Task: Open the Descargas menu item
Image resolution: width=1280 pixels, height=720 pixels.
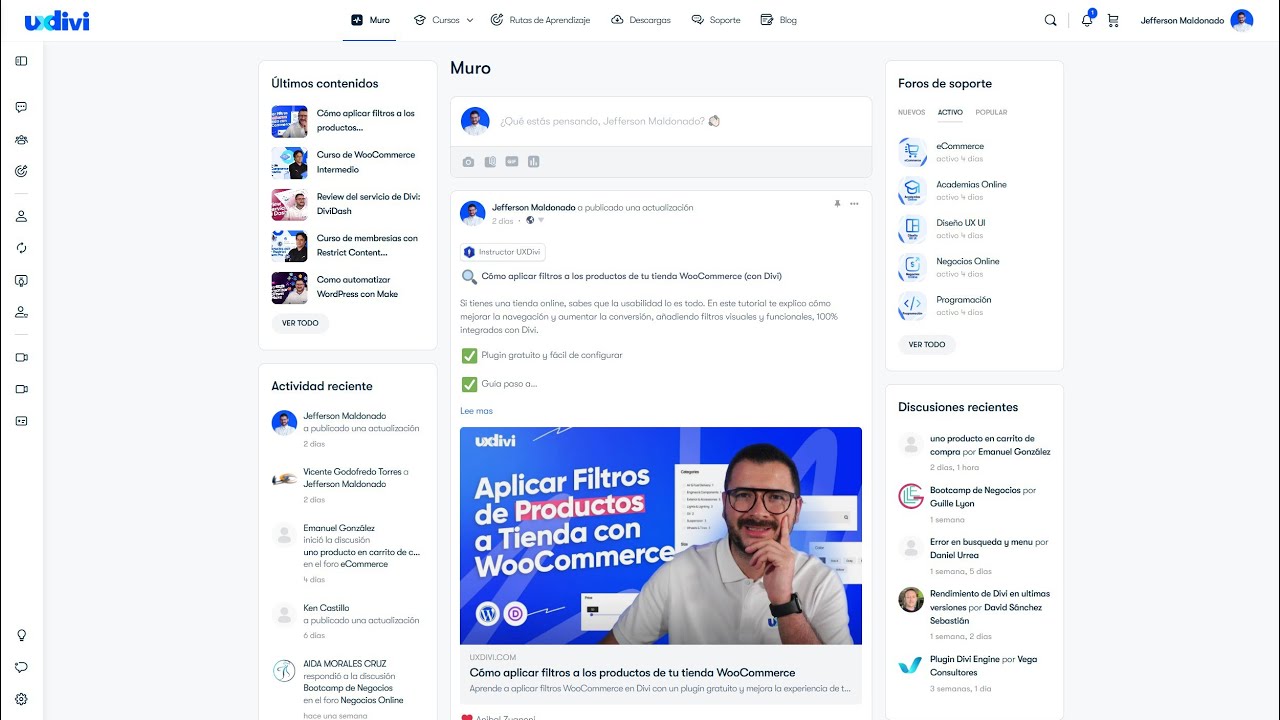Action: pos(640,20)
